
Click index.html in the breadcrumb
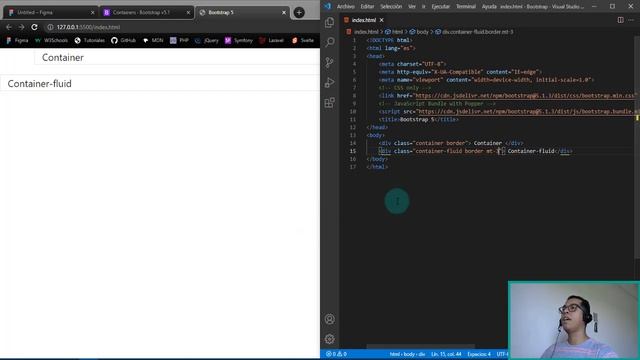363,32
